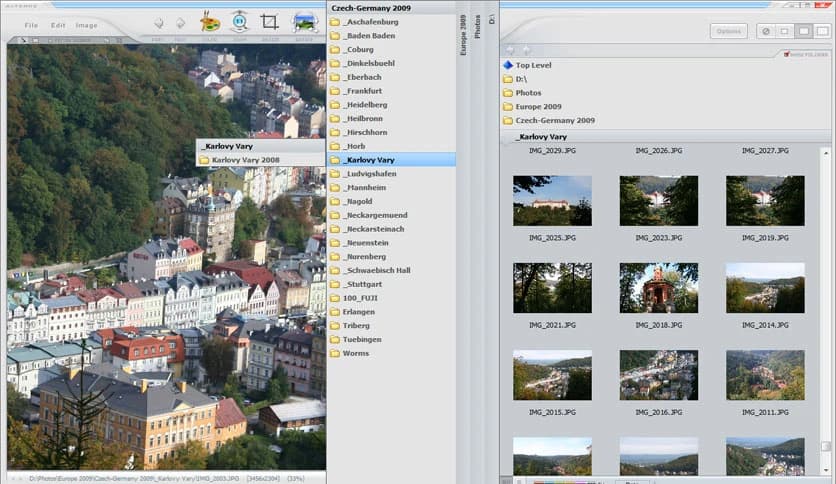836x484 pixels.
Task: Switch to the no-thumbnail view mode button
Action: 765,31
